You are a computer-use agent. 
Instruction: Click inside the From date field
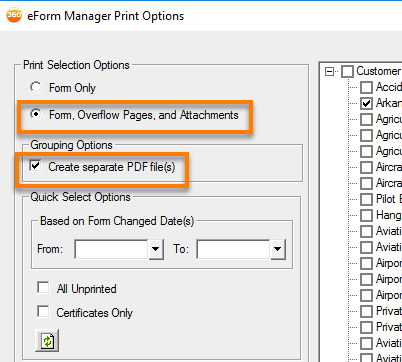(x=111, y=249)
